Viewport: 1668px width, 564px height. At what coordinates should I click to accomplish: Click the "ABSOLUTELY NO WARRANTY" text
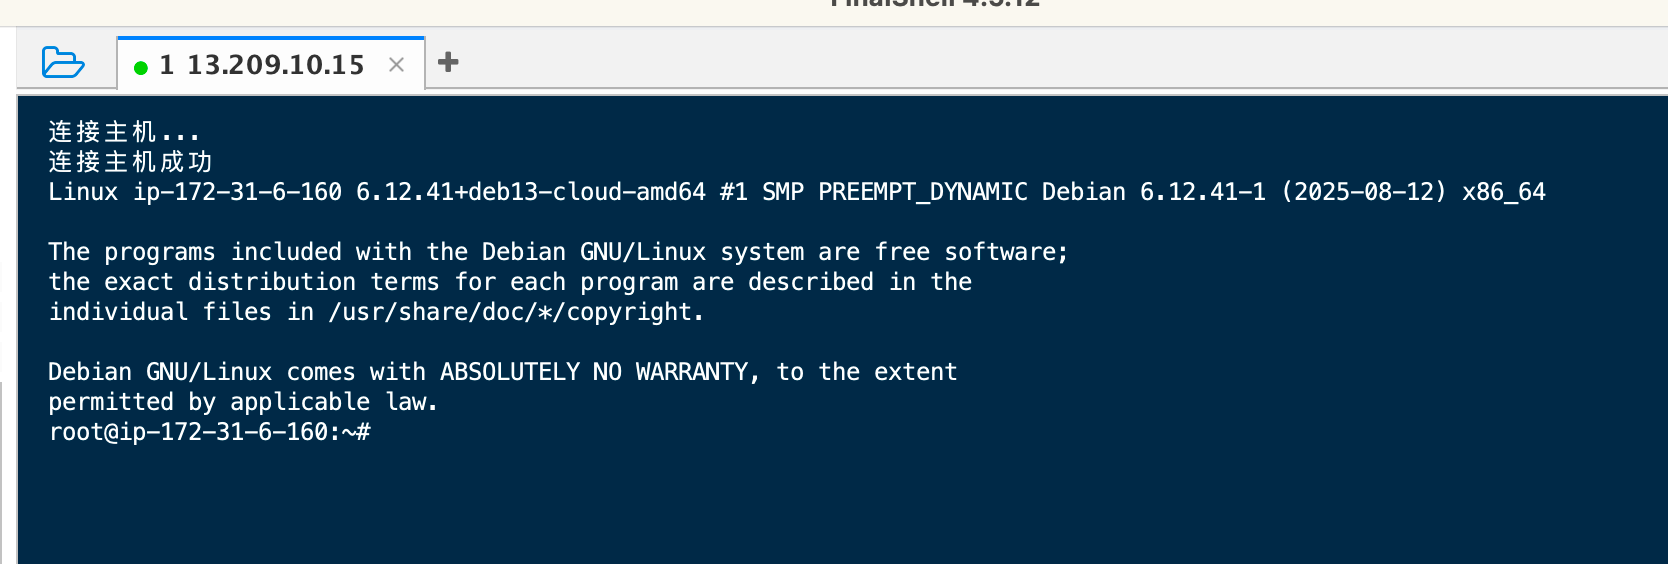click(594, 372)
